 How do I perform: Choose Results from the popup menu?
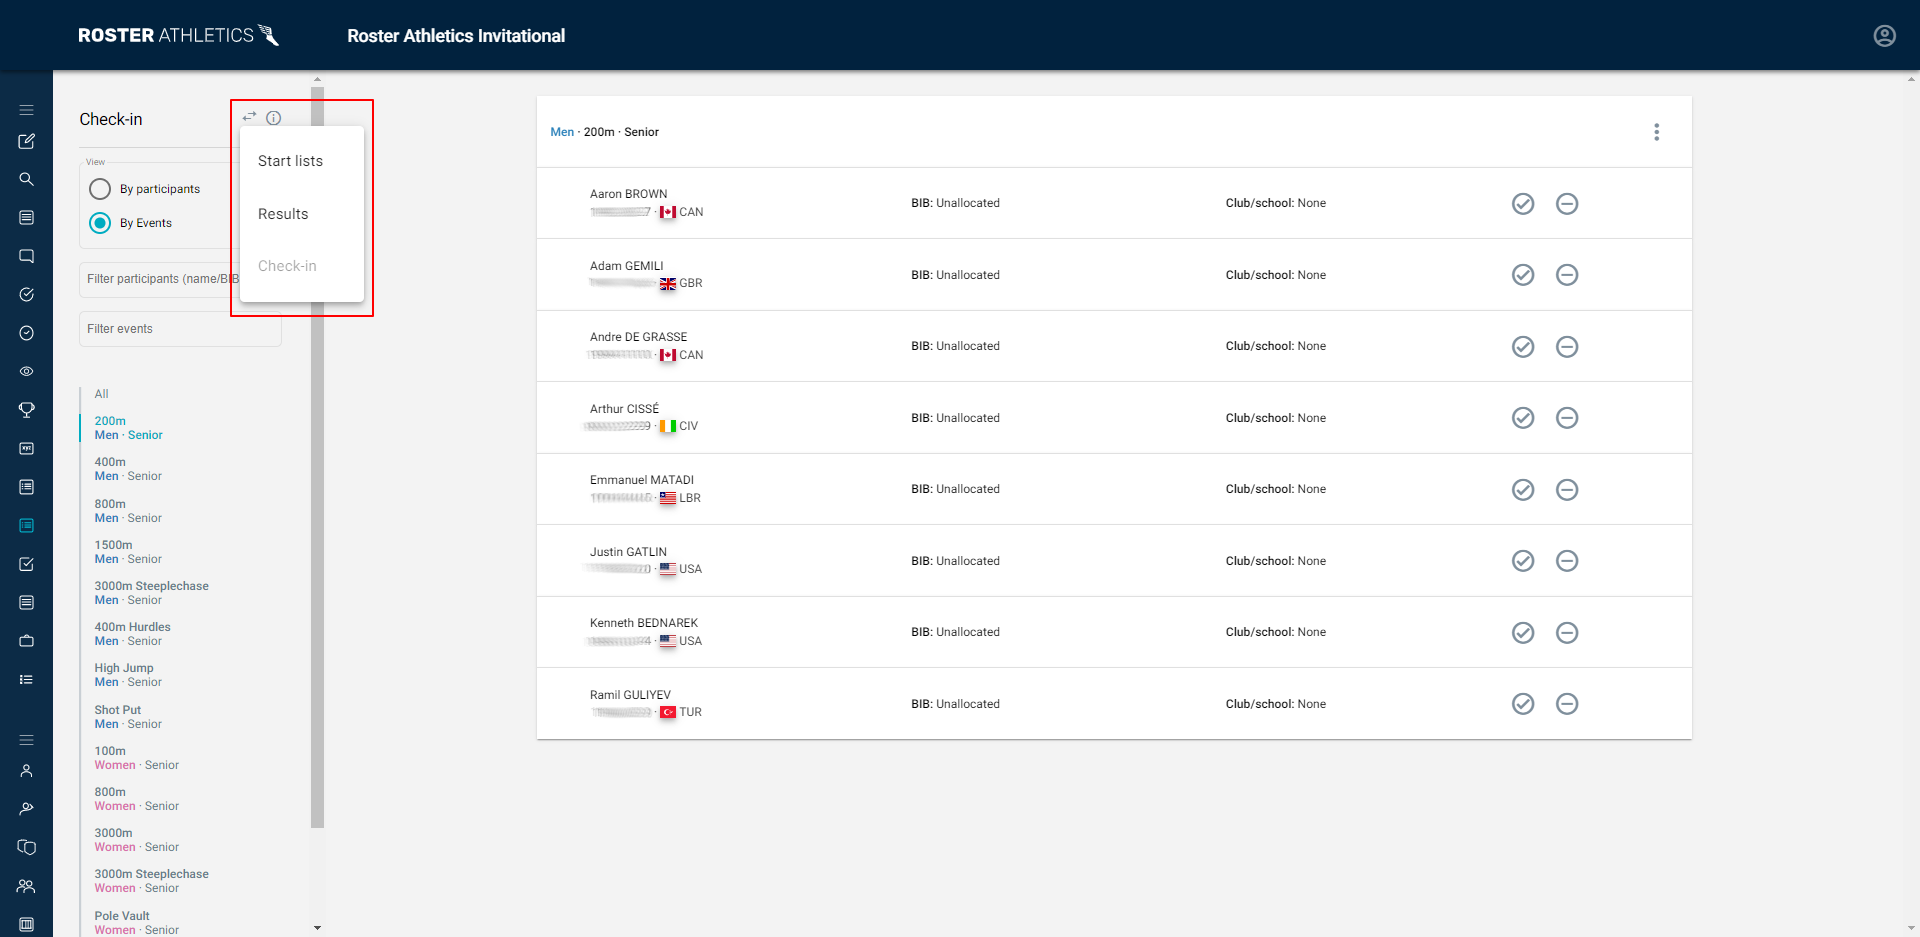point(302,214)
